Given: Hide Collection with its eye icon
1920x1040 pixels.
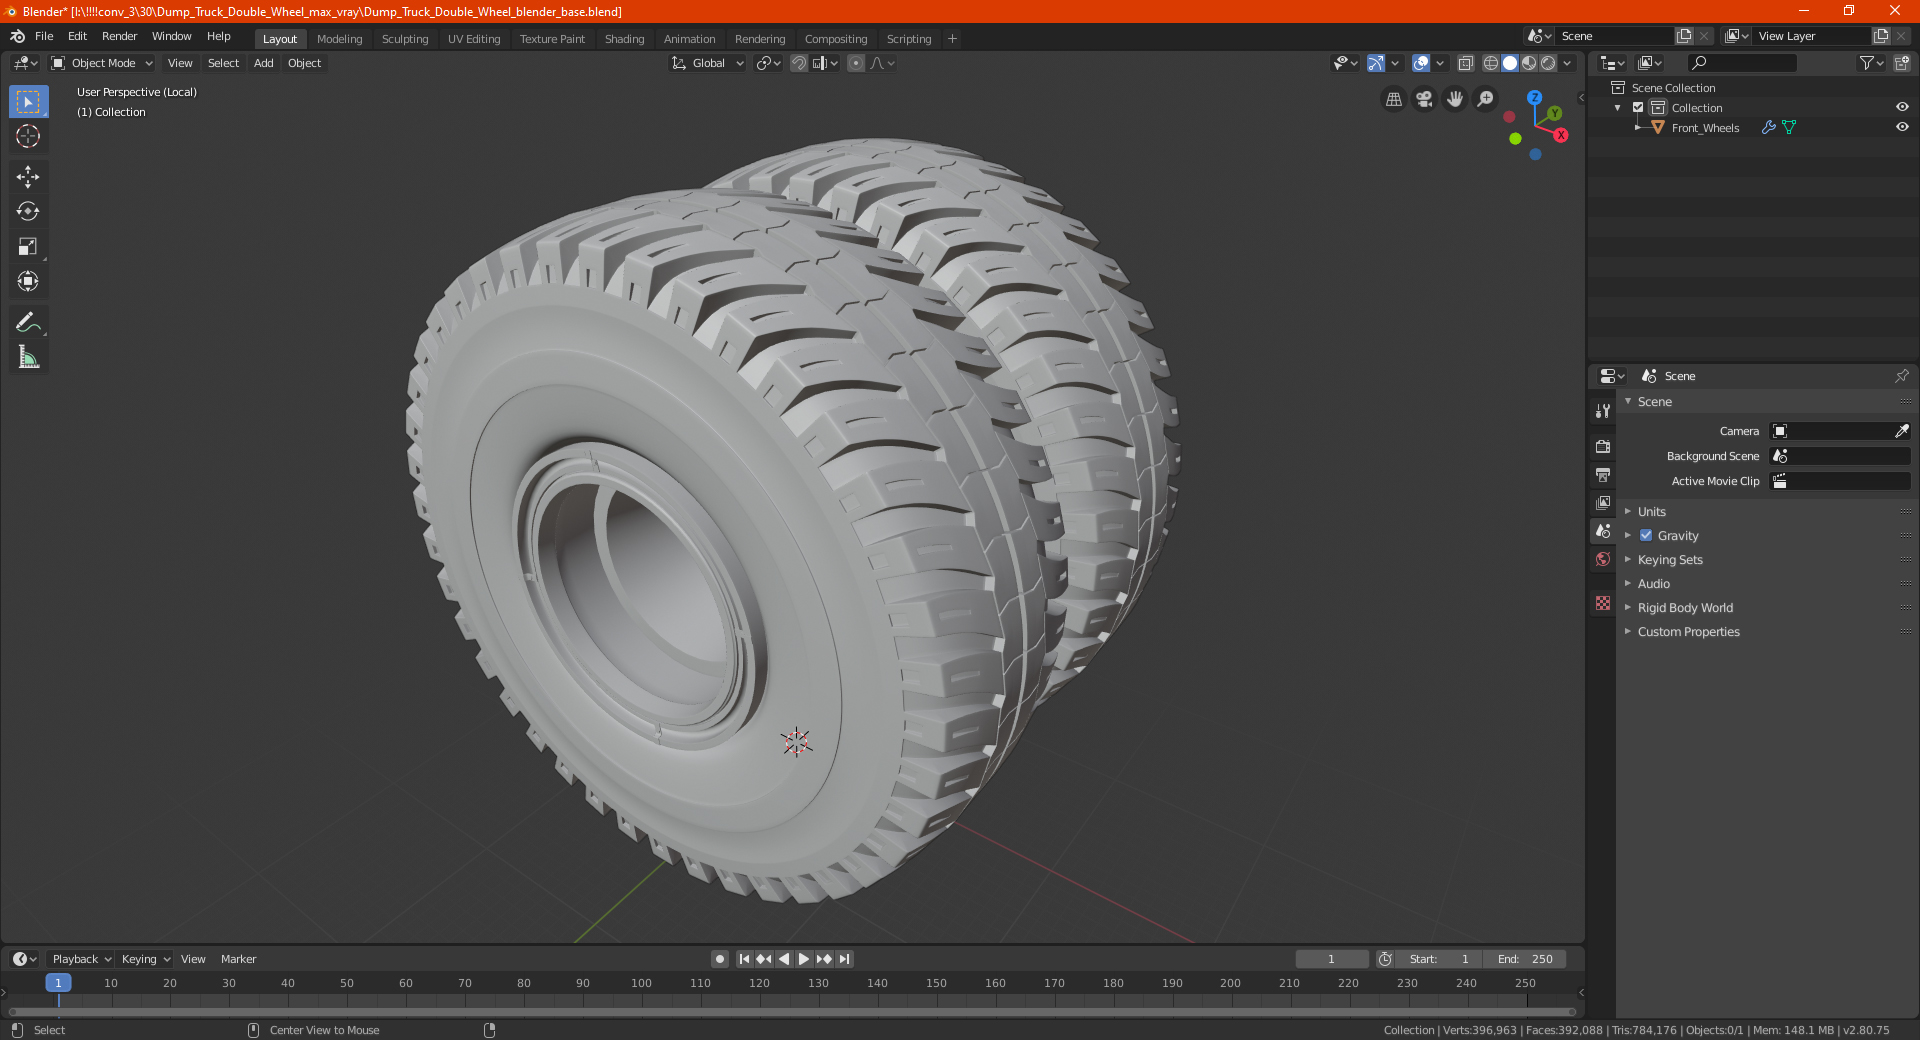Looking at the screenshot, I should tap(1902, 108).
